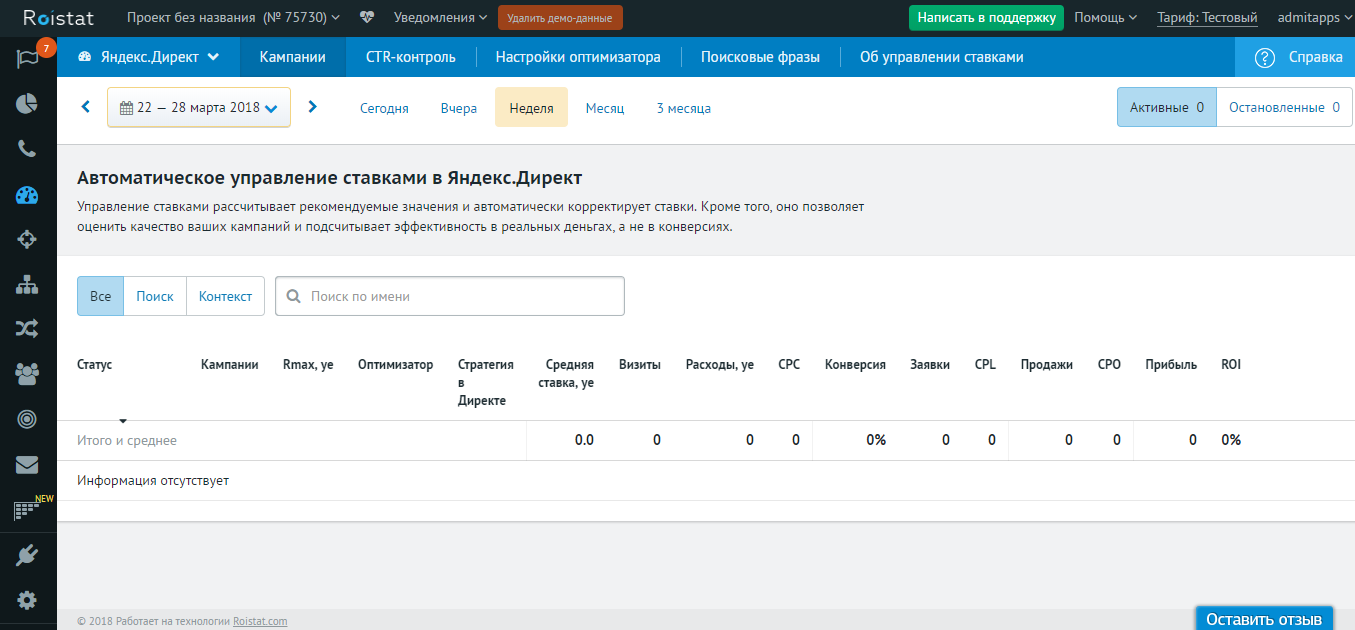Go to next date period arrow
This screenshot has height=630, width=1355.
[313, 107]
